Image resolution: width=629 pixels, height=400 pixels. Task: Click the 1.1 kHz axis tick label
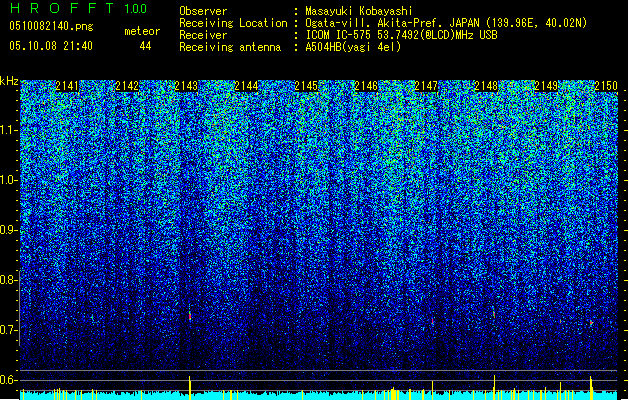click(x=9, y=130)
